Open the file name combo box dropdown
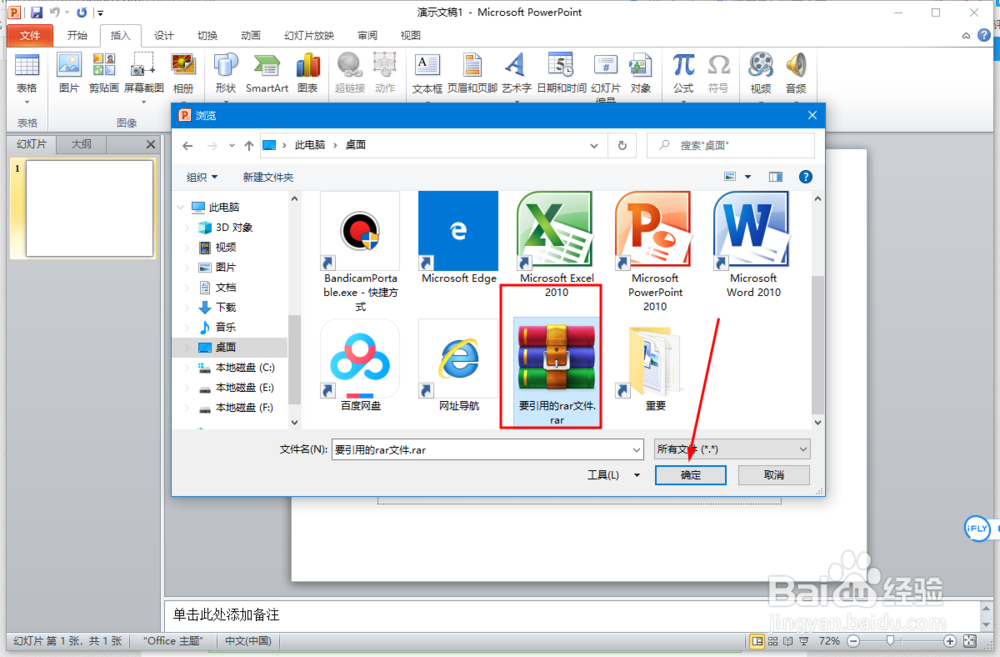Screen dimensions: 1000x657 pos(636,450)
